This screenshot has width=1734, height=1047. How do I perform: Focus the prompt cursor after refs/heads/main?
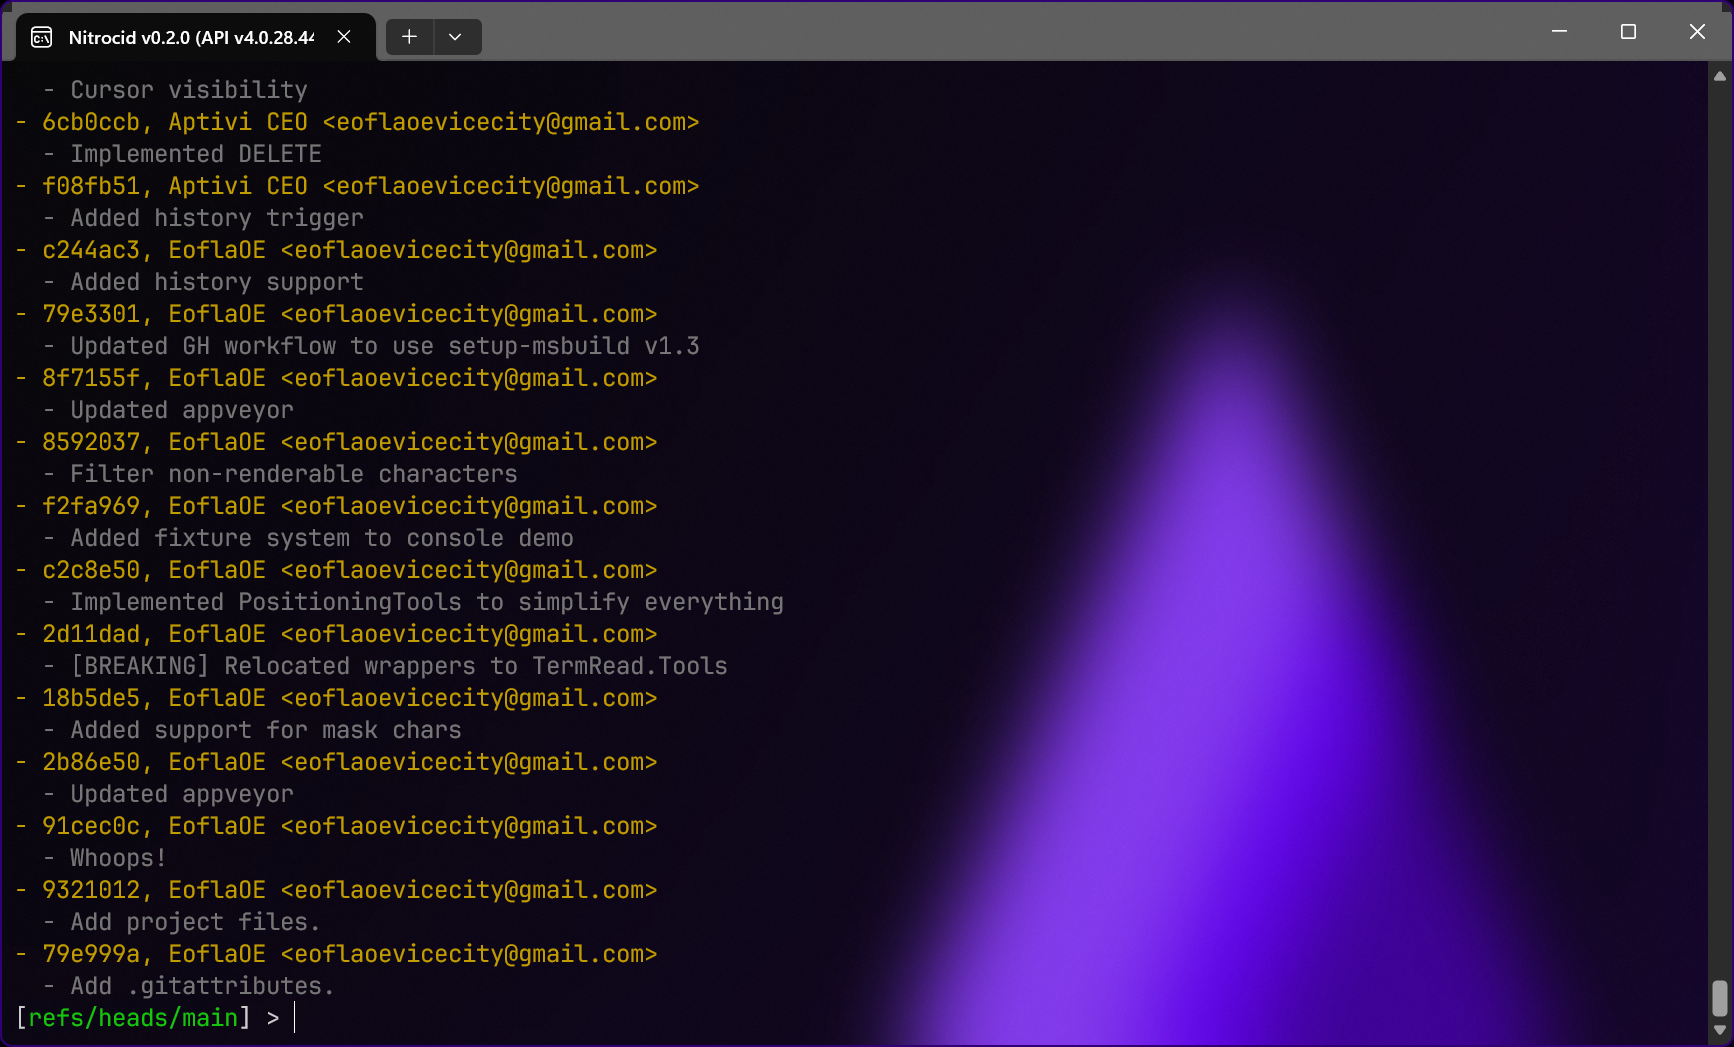coord(295,1018)
